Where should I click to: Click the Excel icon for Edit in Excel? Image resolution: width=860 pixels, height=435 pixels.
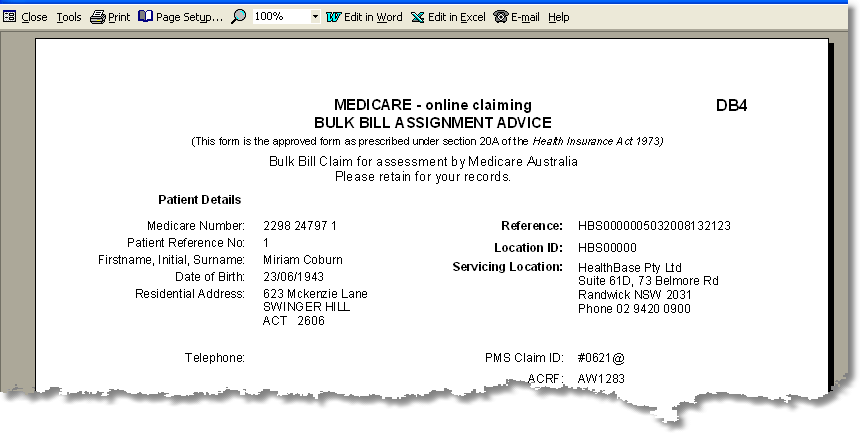416,17
